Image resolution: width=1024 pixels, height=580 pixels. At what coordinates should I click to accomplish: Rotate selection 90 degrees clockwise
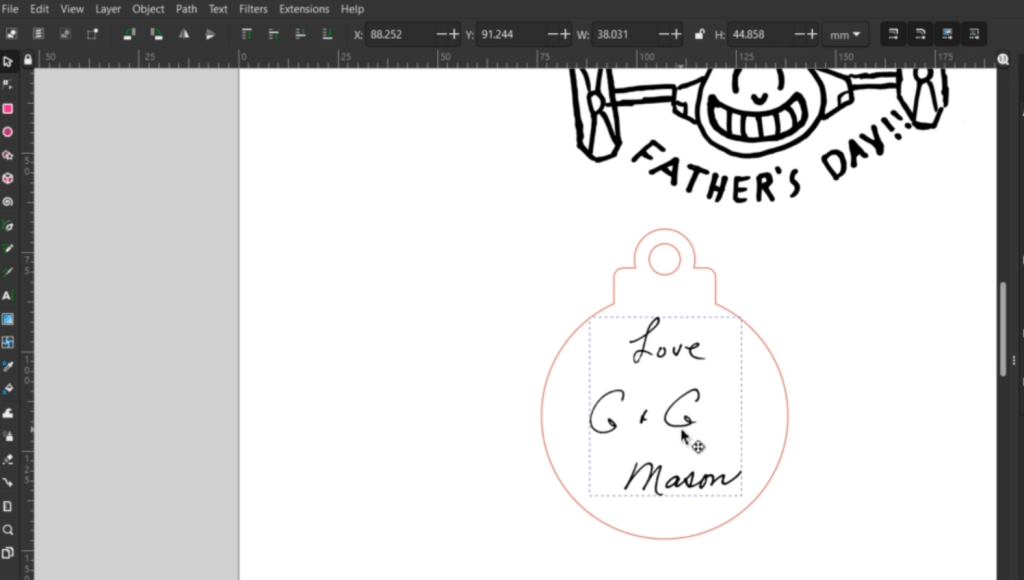tap(155, 34)
